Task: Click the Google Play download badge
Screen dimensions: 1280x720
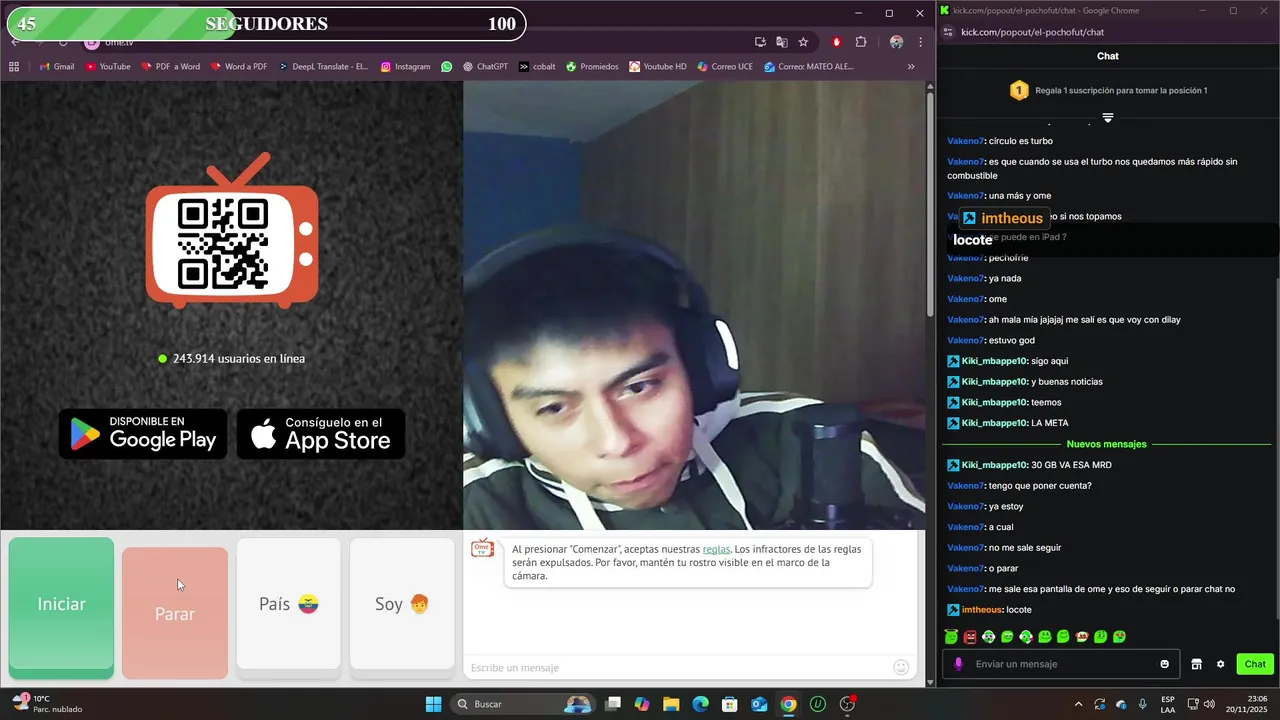Action: 143,434
